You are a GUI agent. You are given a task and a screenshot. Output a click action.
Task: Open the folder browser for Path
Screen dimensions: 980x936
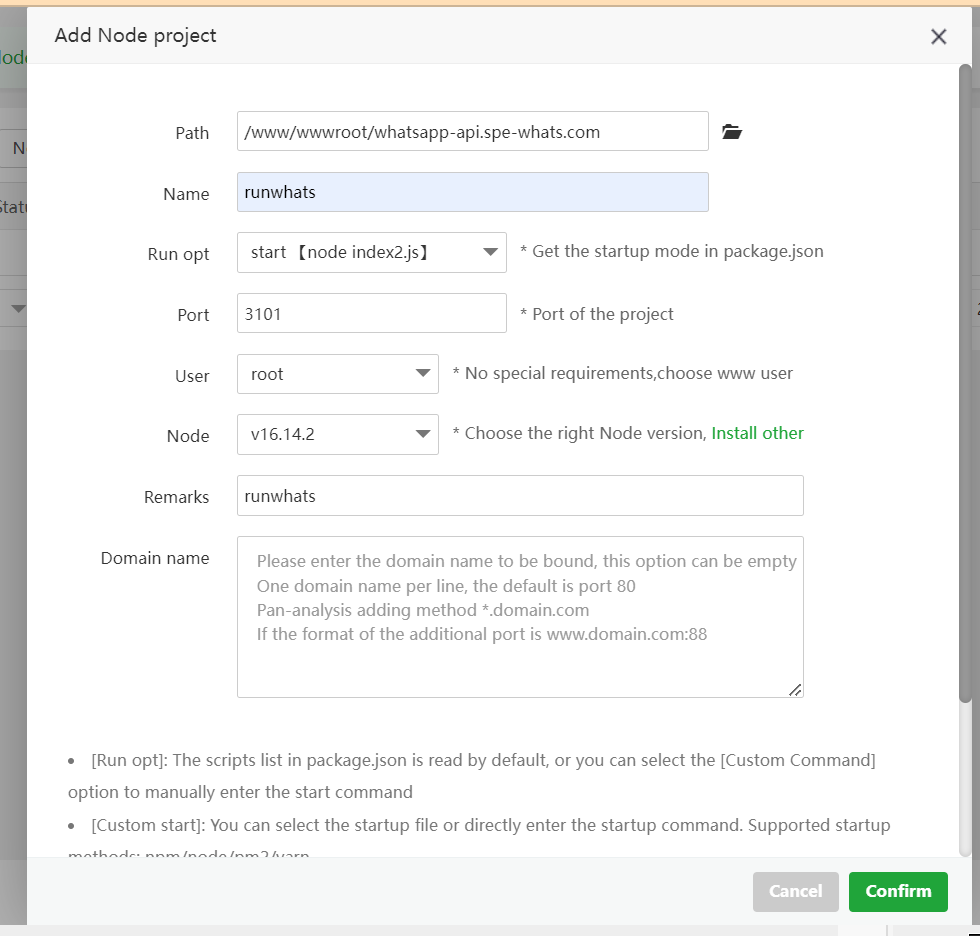click(732, 132)
